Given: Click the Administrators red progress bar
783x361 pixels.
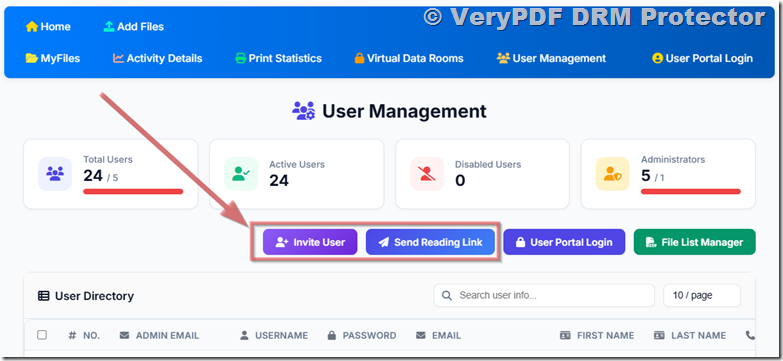Looking at the screenshot, I should tap(691, 191).
